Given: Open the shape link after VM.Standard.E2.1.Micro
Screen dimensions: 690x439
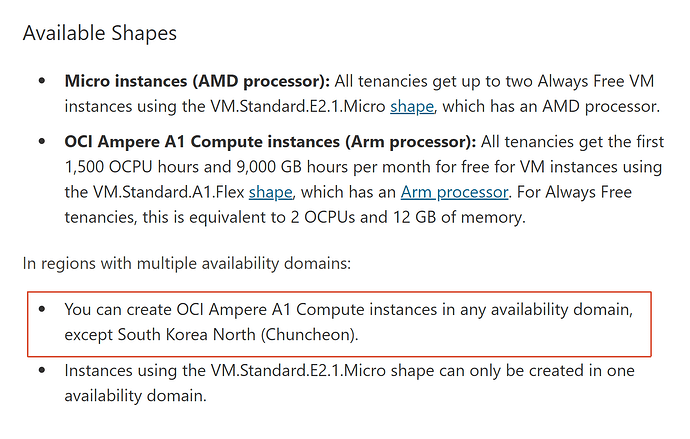Looking at the screenshot, I should [x=412, y=107].
